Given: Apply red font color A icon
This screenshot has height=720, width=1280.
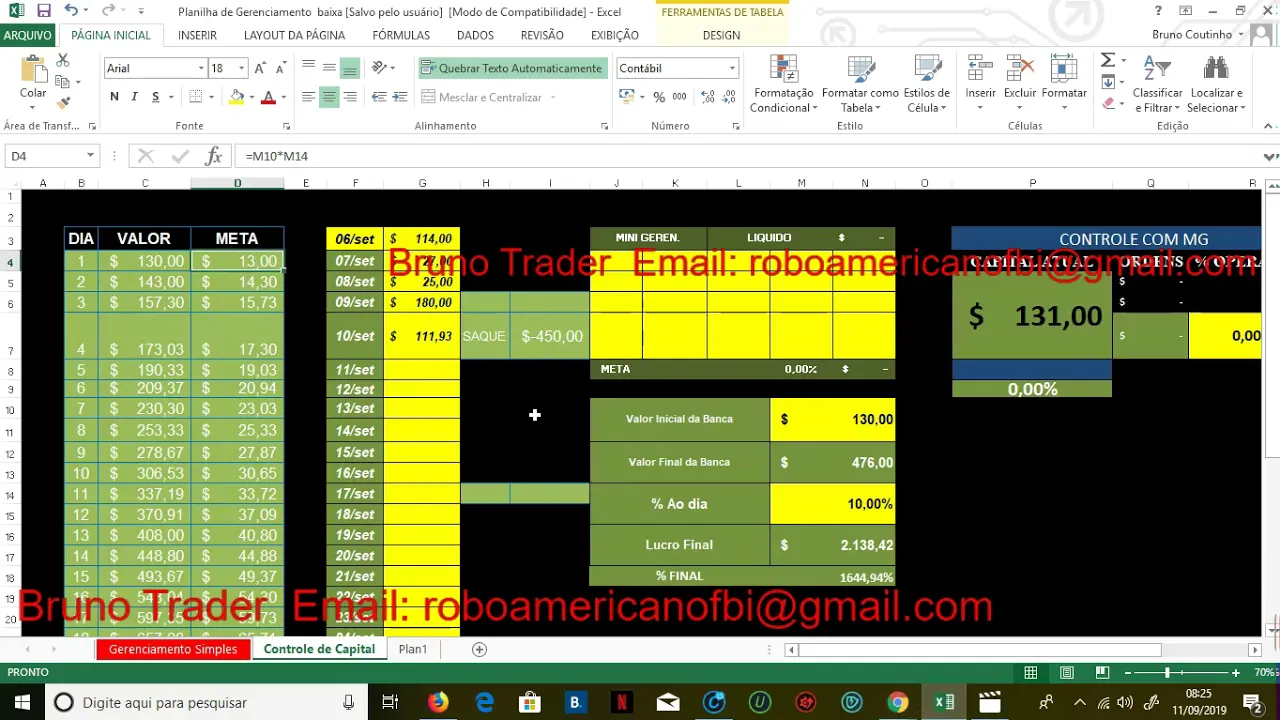Looking at the screenshot, I should click(268, 97).
